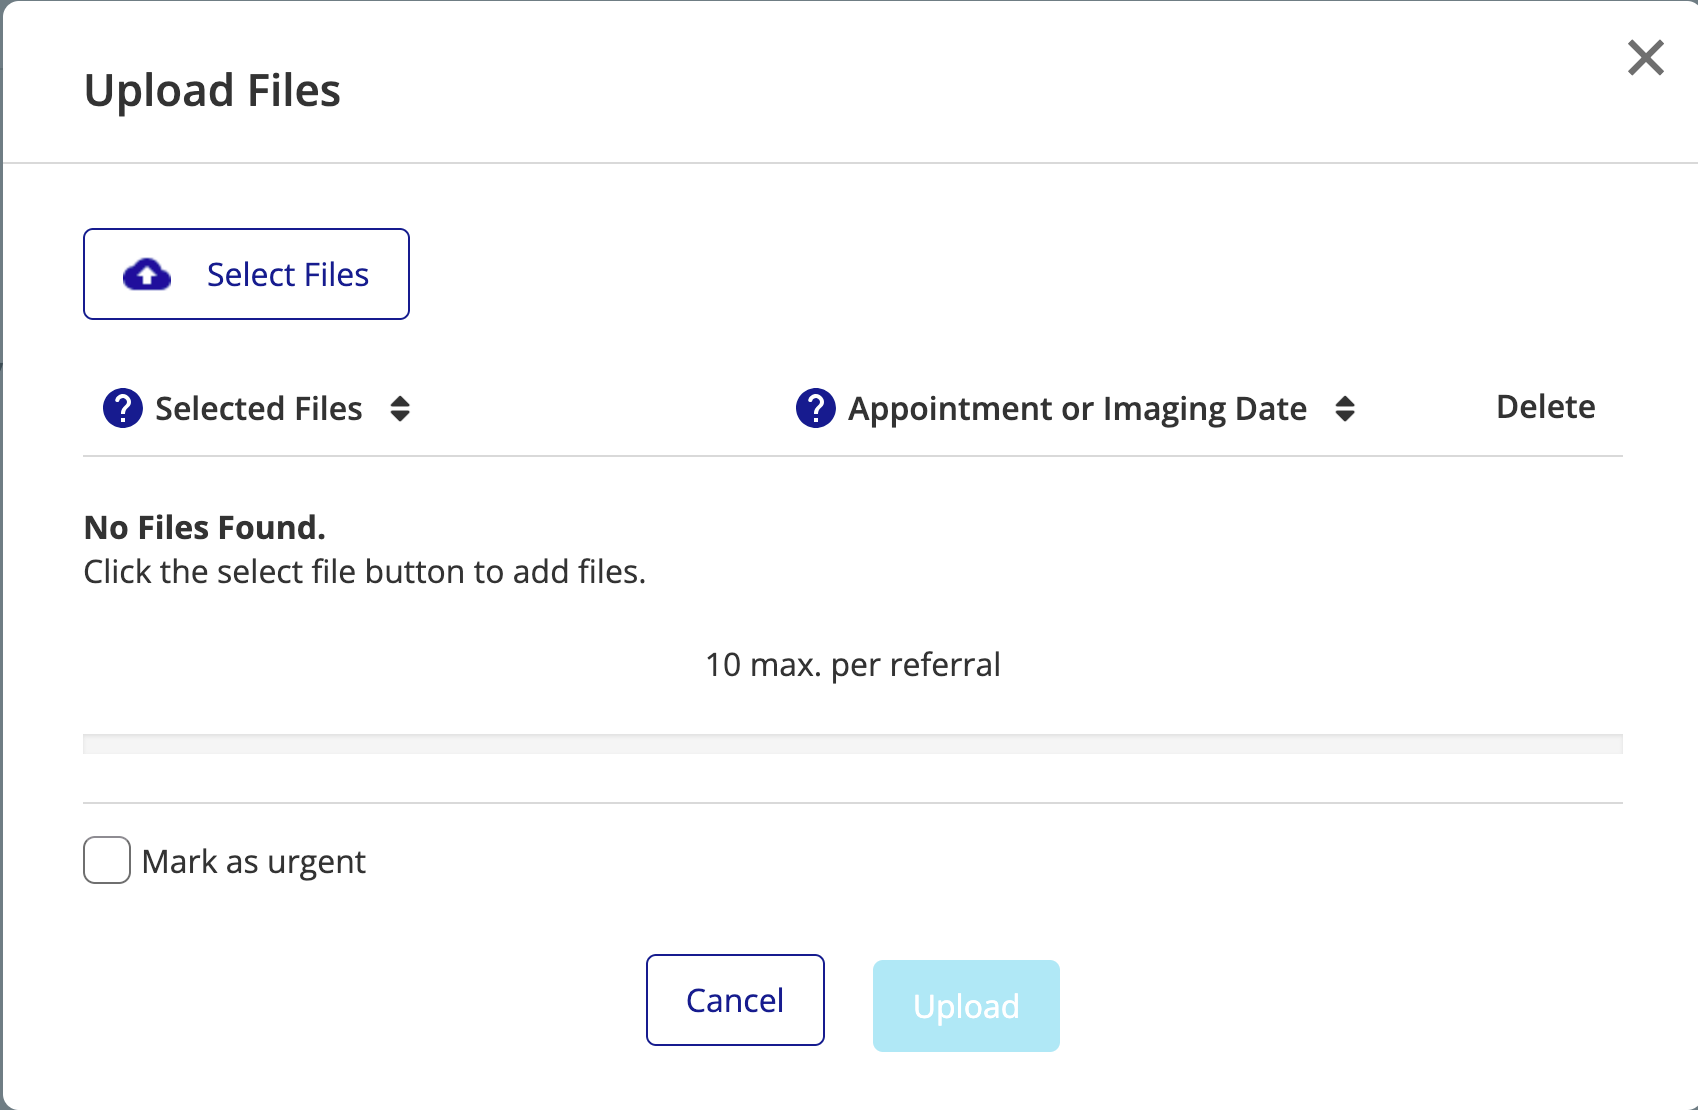Click the Upload Files dialog title

(212, 90)
